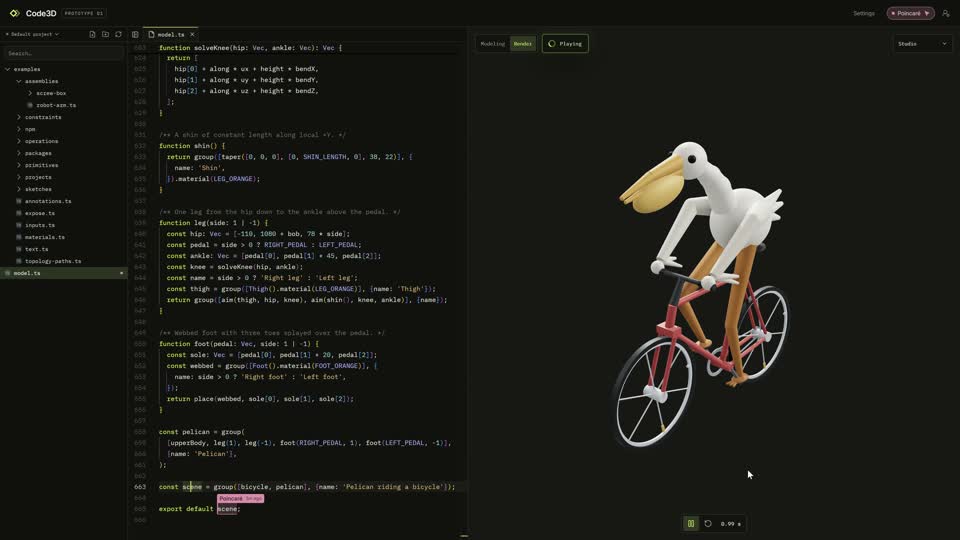This screenshot has height=540, width=960.
Task: Open inputs.ts in the file tree
Action: click(40, 225)
